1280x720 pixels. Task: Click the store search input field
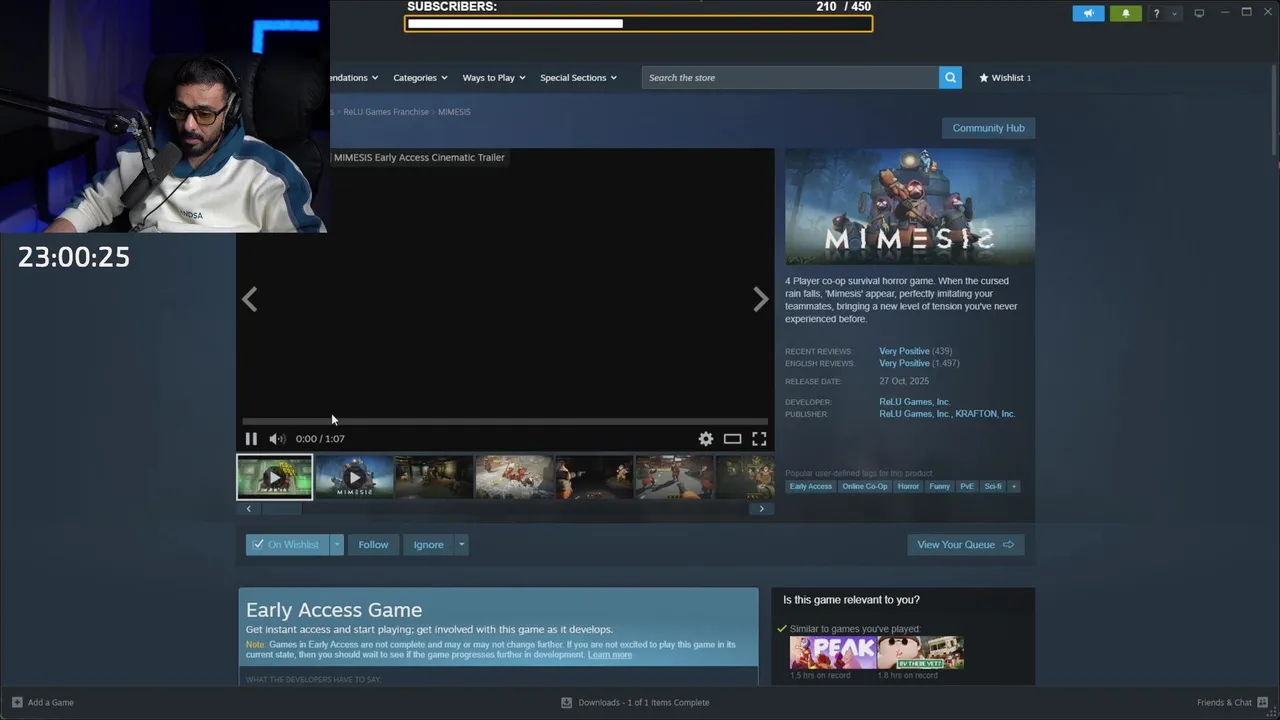[x=790, y=77]
